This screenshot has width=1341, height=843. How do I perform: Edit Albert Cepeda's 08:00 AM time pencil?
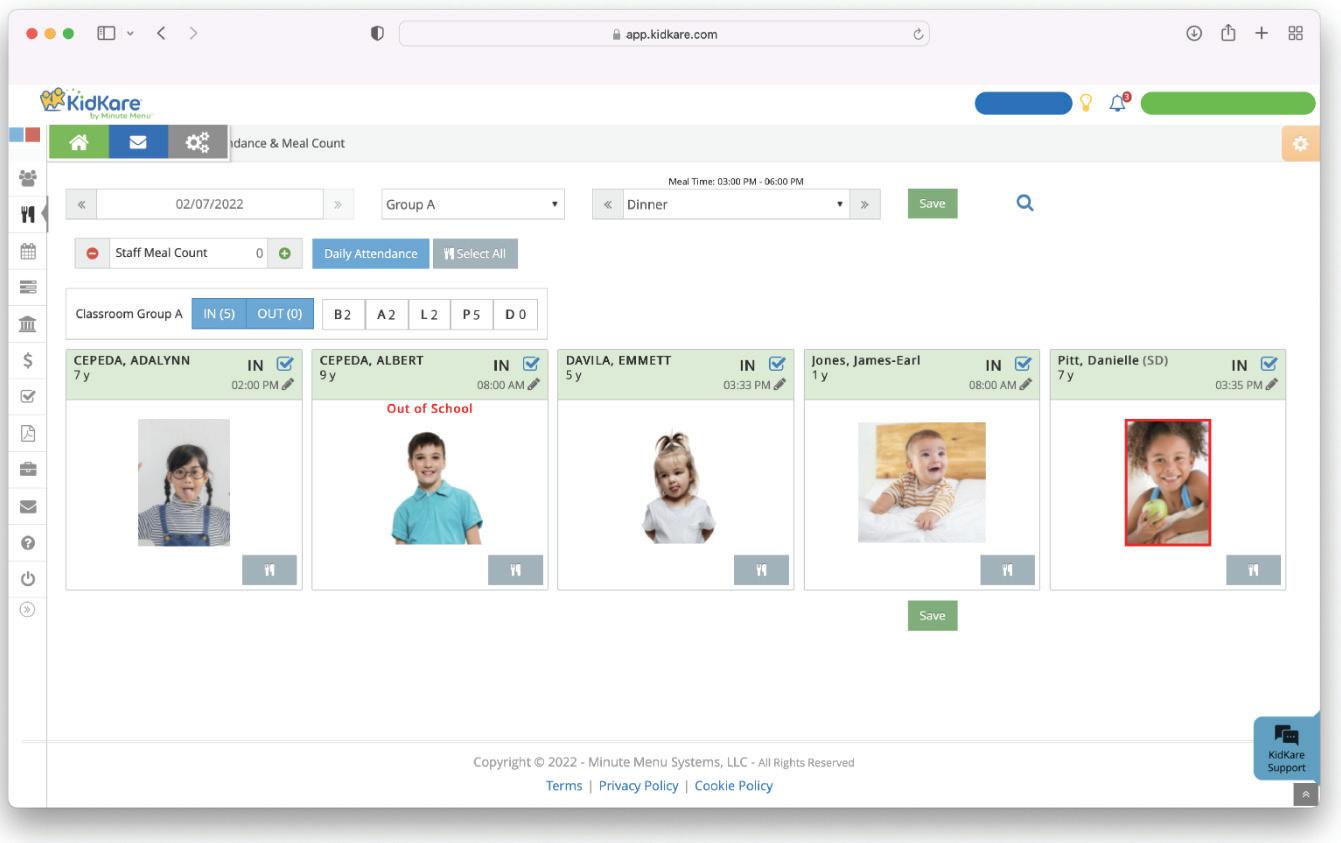click(534, 384)
